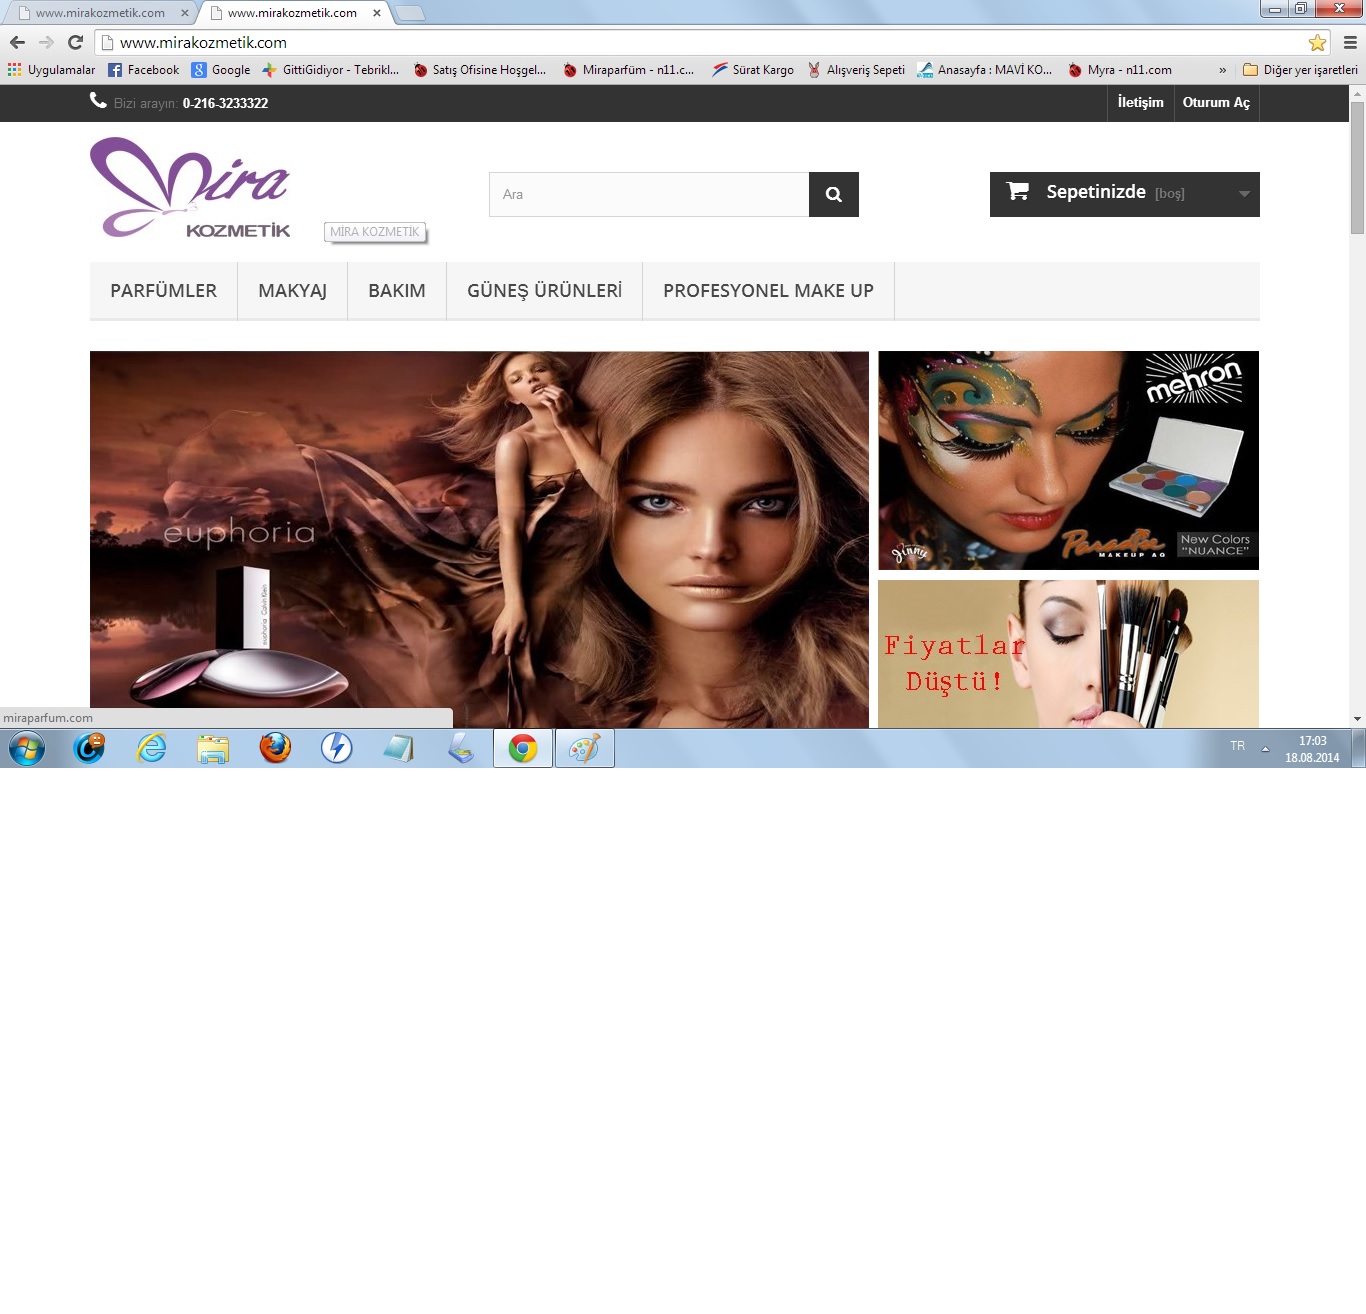Open the Satış Ofisine Hoşgel... bookmark
Viewport: 1366px width, 1314px height.
pyautogui.click(x=480, y=70)
